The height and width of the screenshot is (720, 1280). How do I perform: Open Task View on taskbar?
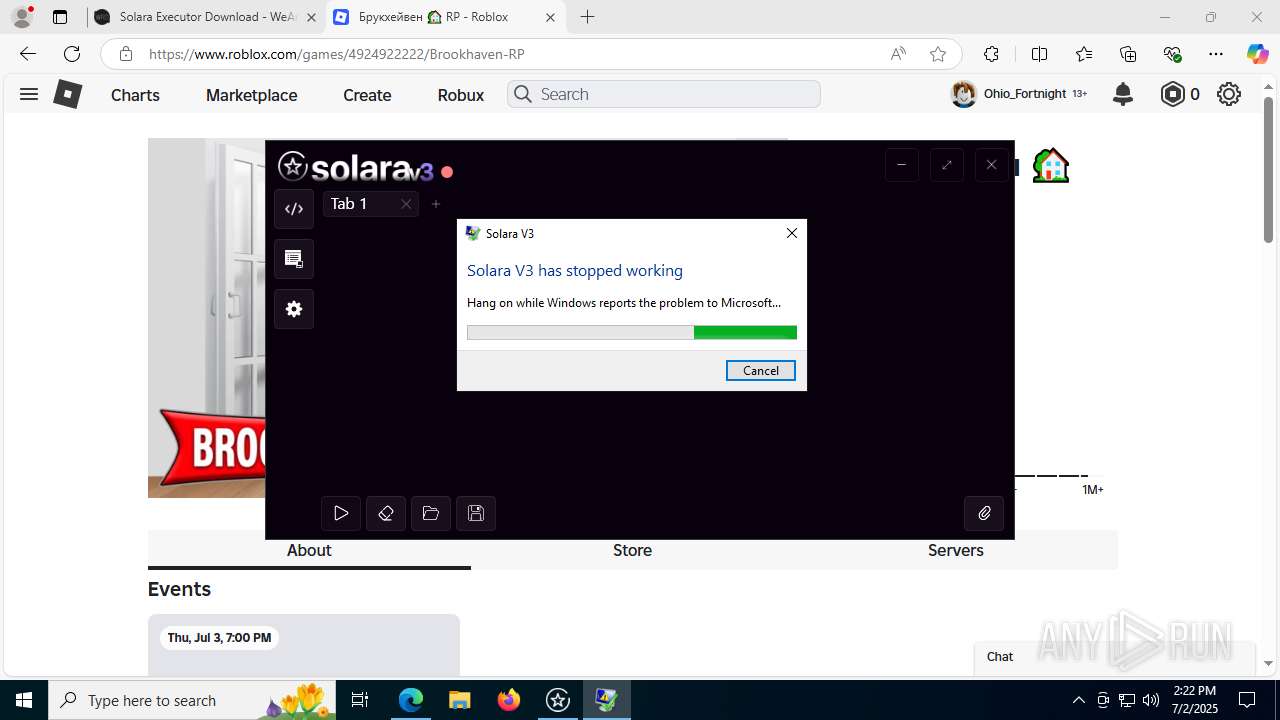[x=360, y=700]
